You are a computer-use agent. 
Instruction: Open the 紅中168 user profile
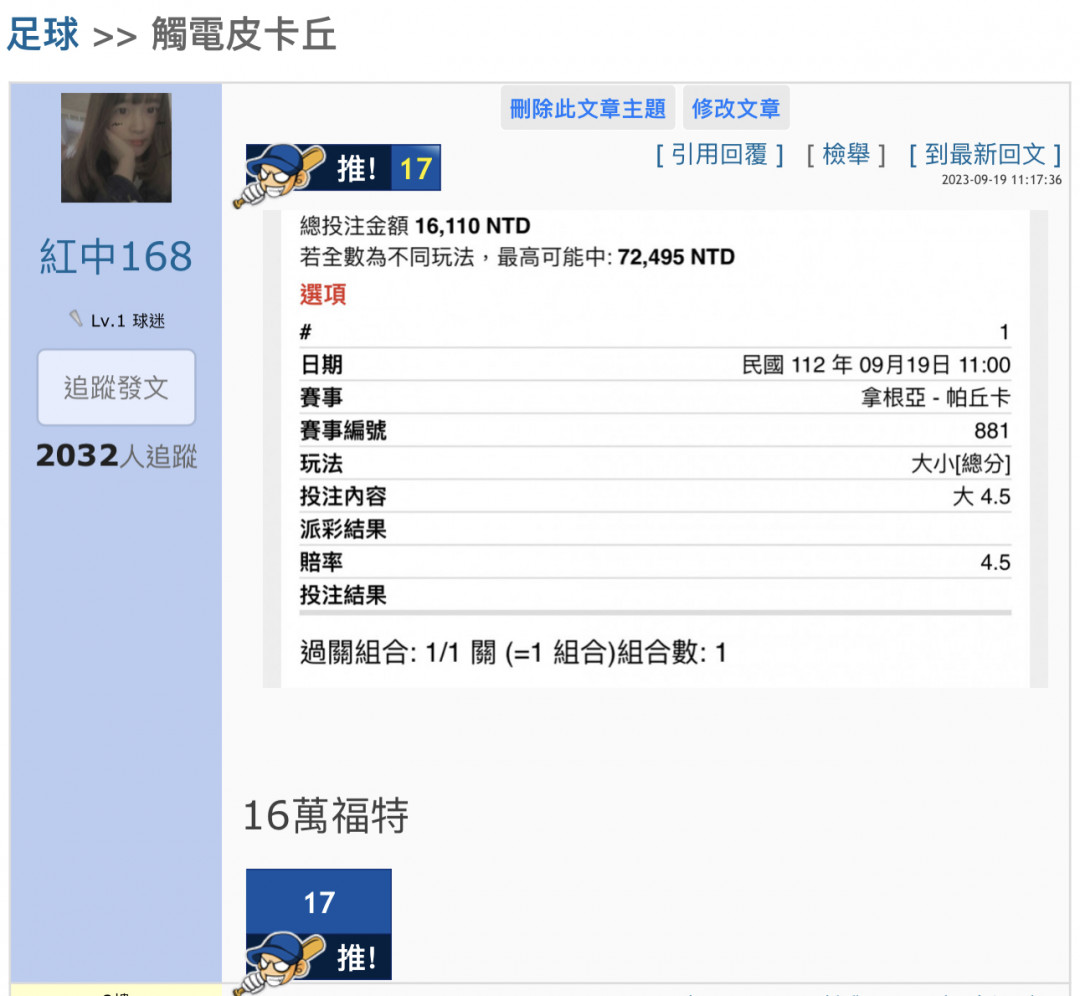[x=116, y=256]
